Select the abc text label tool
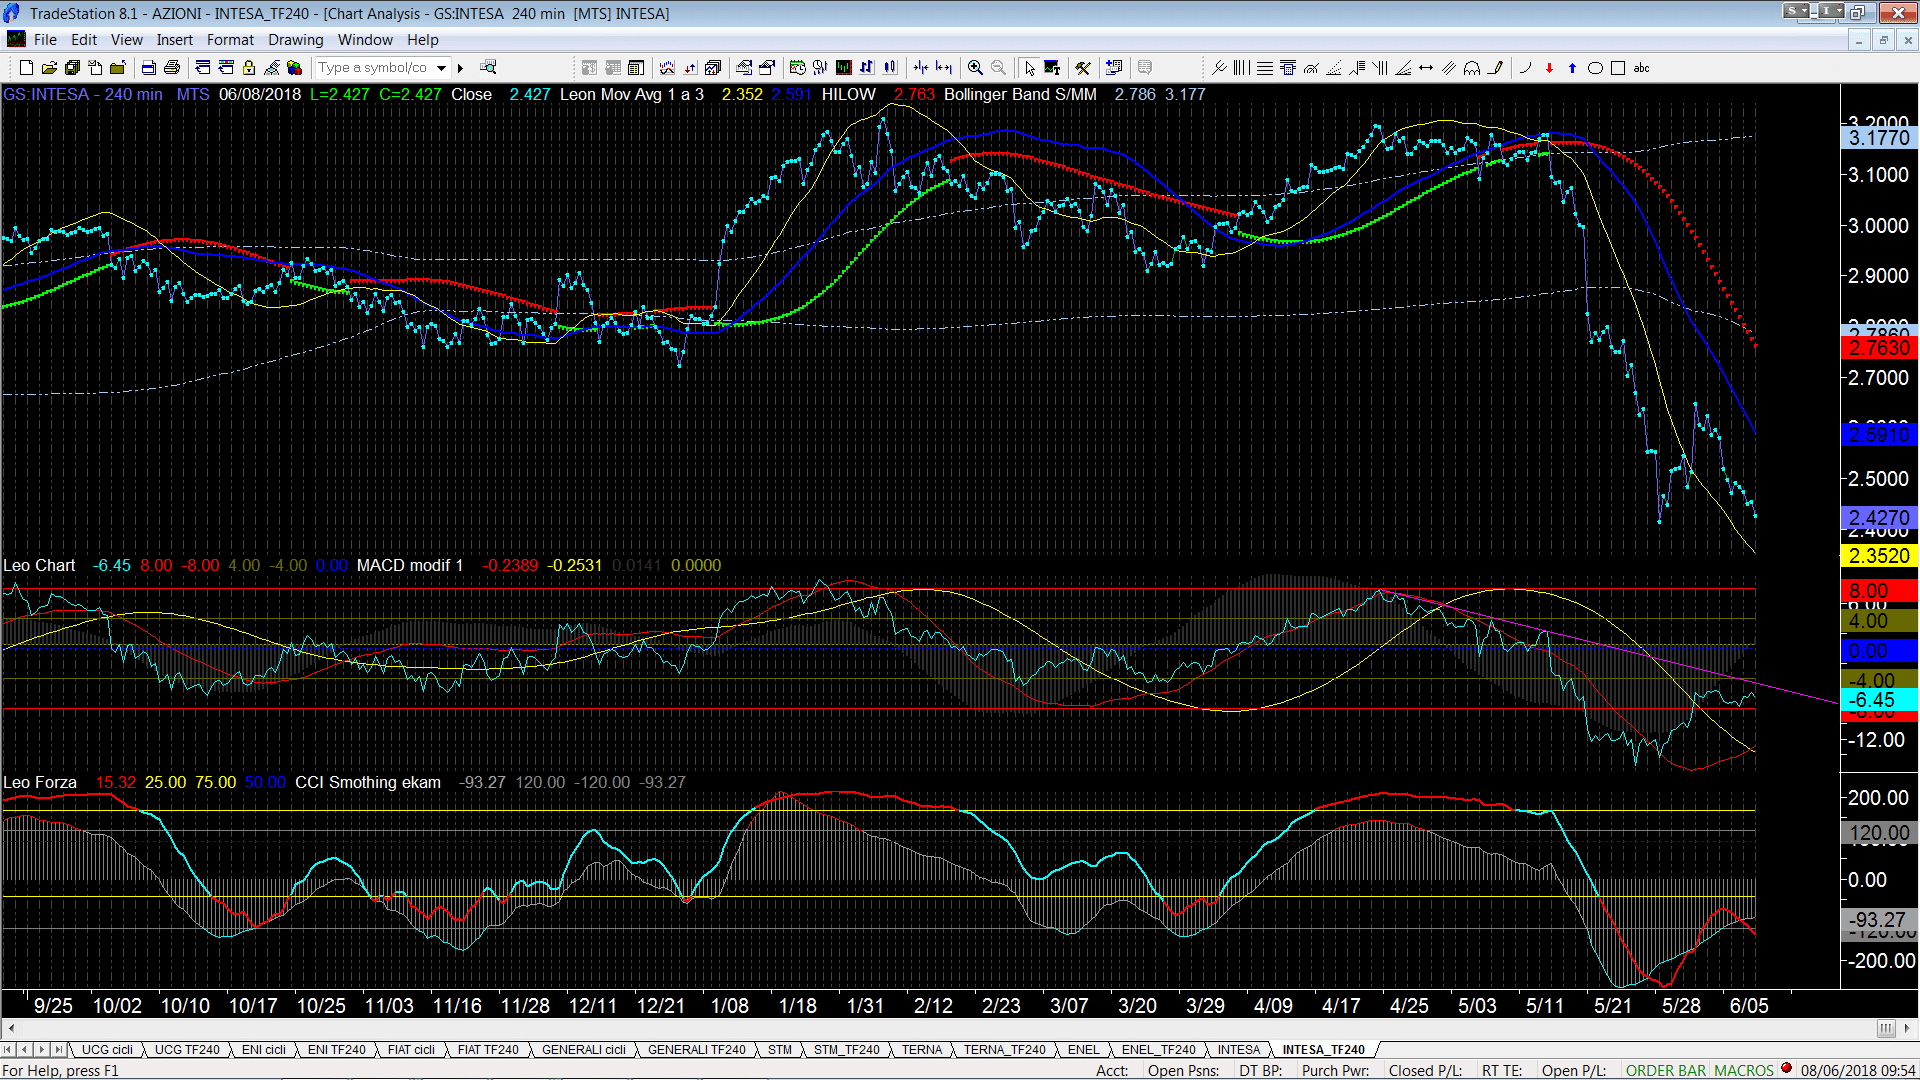The image size is (1920, 1080). (1642, 68)
